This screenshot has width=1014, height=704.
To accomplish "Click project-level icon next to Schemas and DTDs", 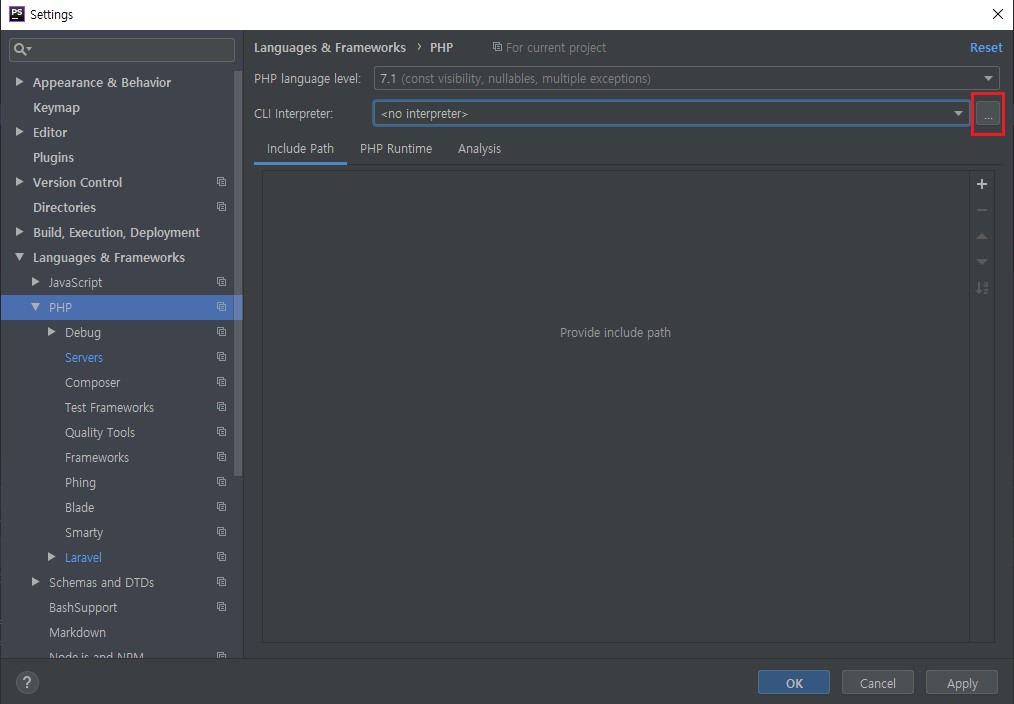I will click(221, 582).
